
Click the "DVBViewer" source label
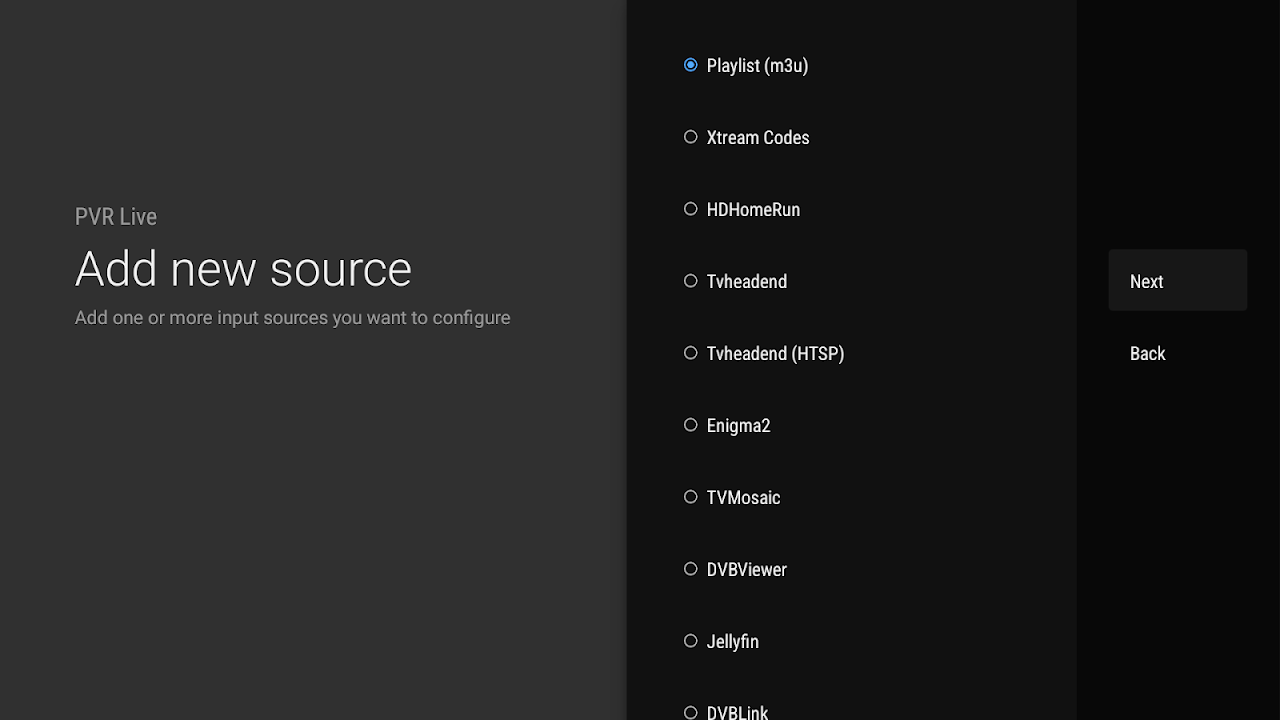pos(746,570)
